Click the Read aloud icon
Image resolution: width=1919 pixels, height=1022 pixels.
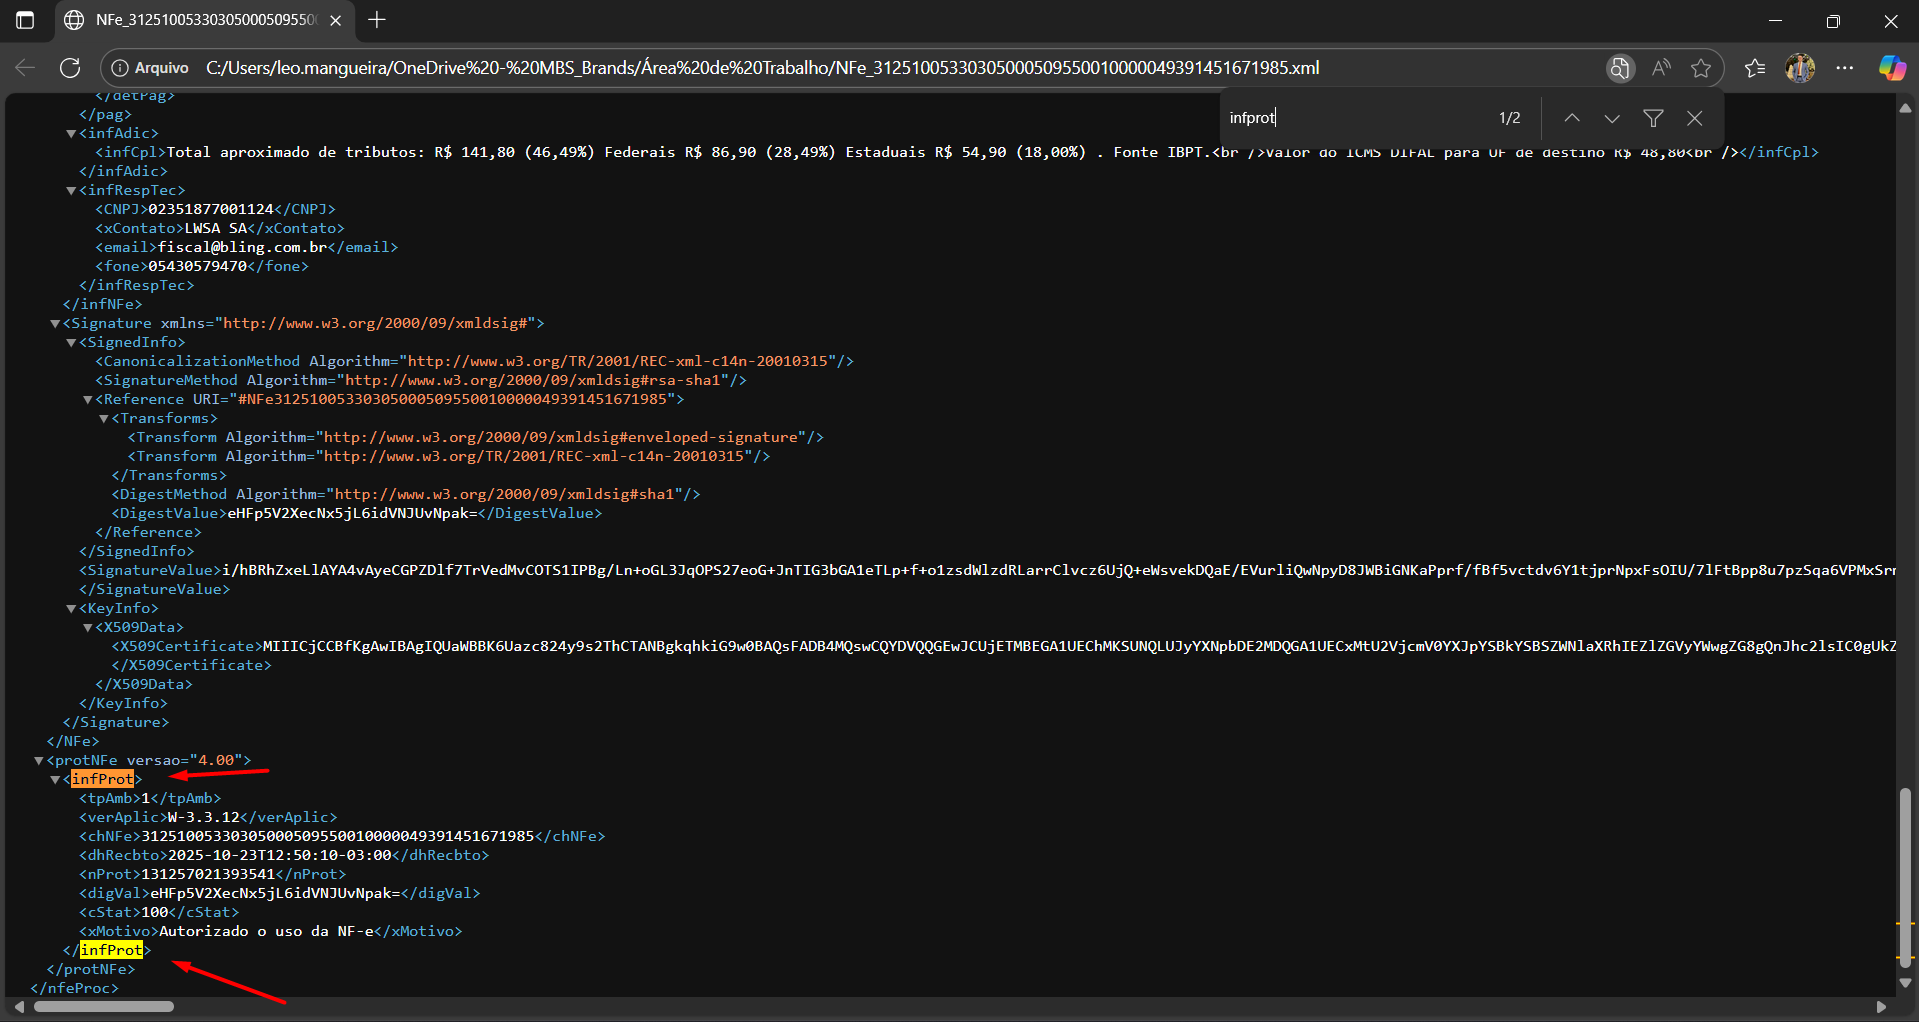tap(1661, 68)
